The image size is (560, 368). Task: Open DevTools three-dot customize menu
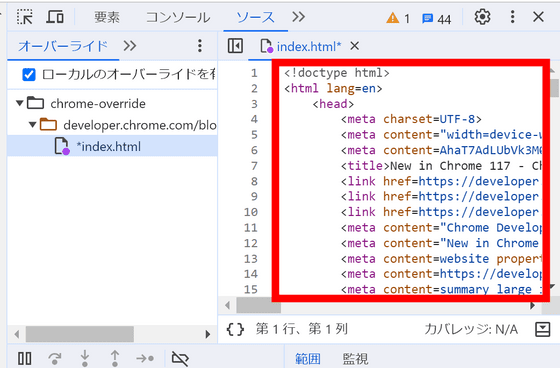(x=512, y=17)
